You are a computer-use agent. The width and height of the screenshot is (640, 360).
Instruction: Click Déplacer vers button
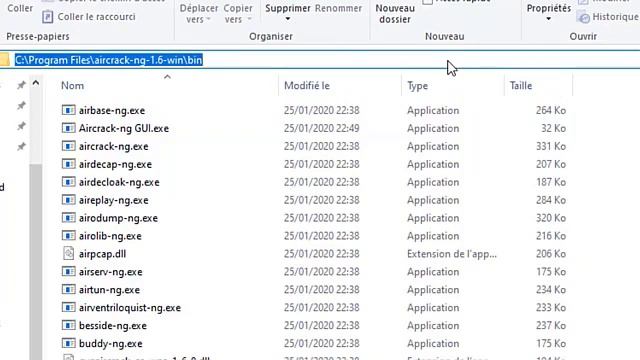[198, 13]
